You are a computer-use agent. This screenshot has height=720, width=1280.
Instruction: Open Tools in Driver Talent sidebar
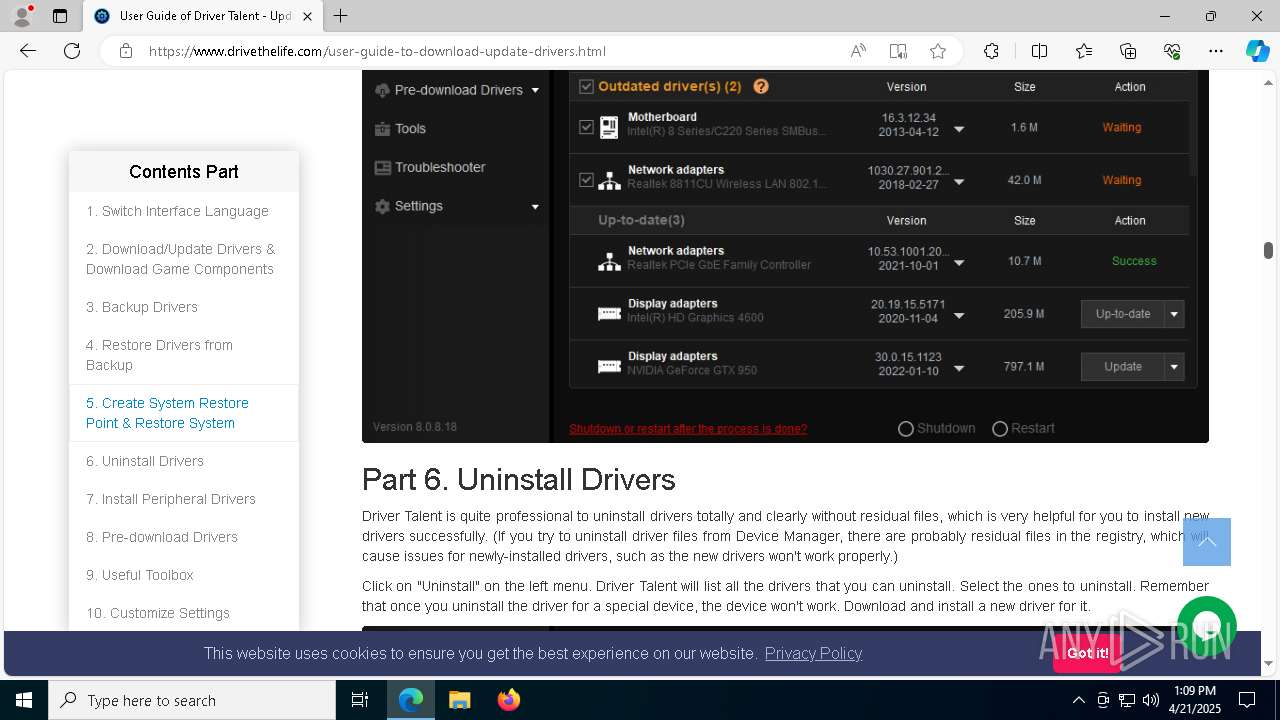pyautogui.click(x=410, y=129)
